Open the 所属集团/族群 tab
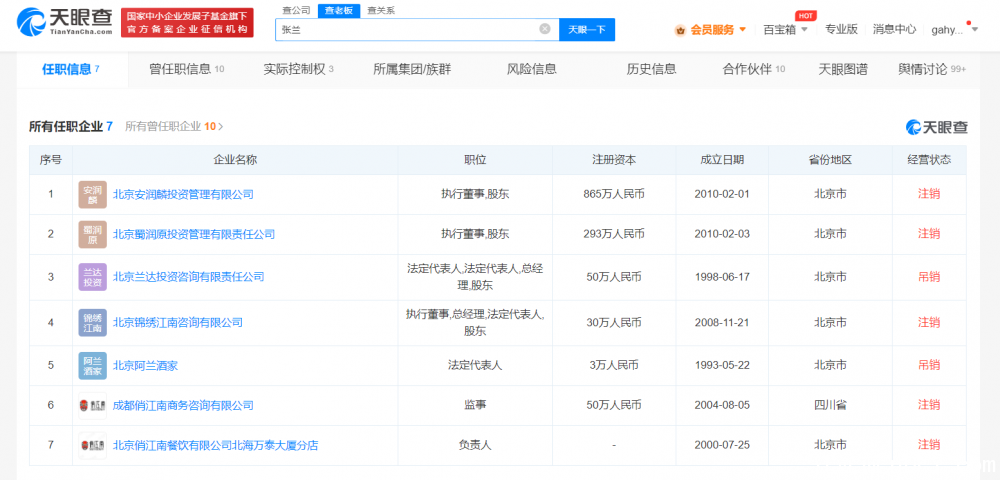Screen dimensions: 1000x480 (x=412, y=69)
